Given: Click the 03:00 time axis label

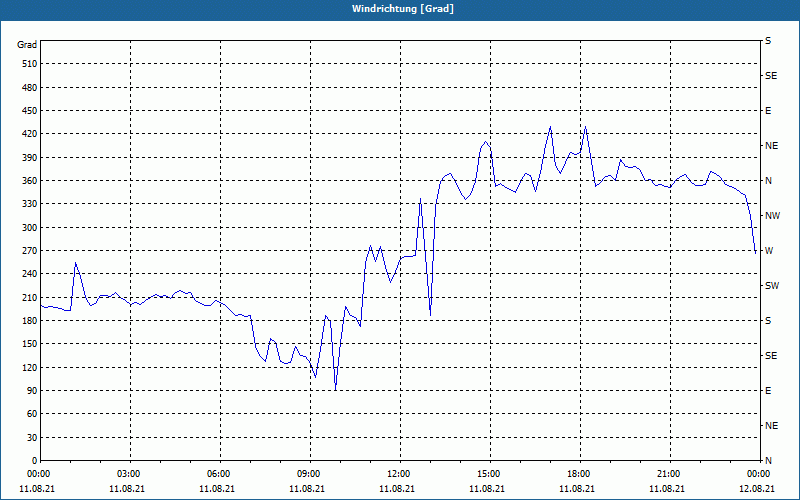Looking at the screenshot, I should point(127,474).
